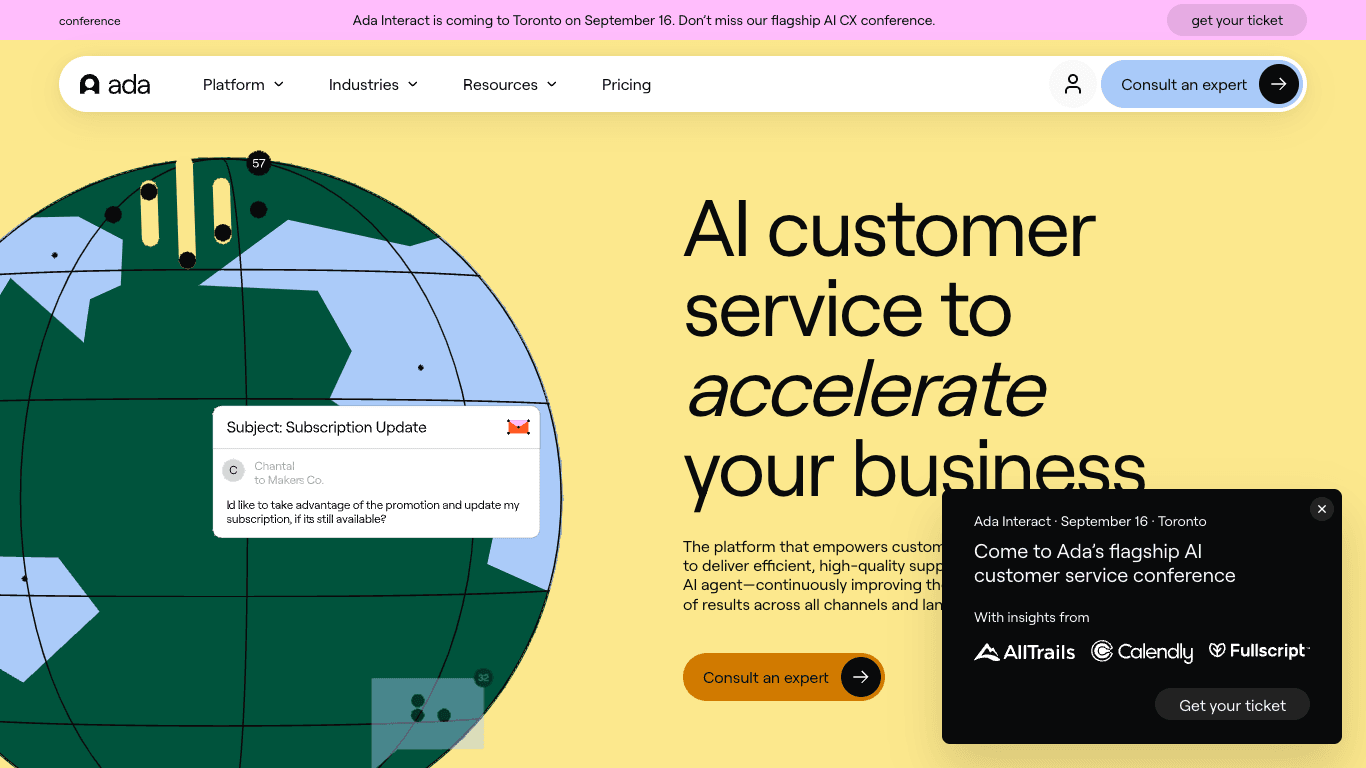Screen dimensions: 1366x768
Task: Click Subject: Subscription Update text
Action: [x=327, y=427]
